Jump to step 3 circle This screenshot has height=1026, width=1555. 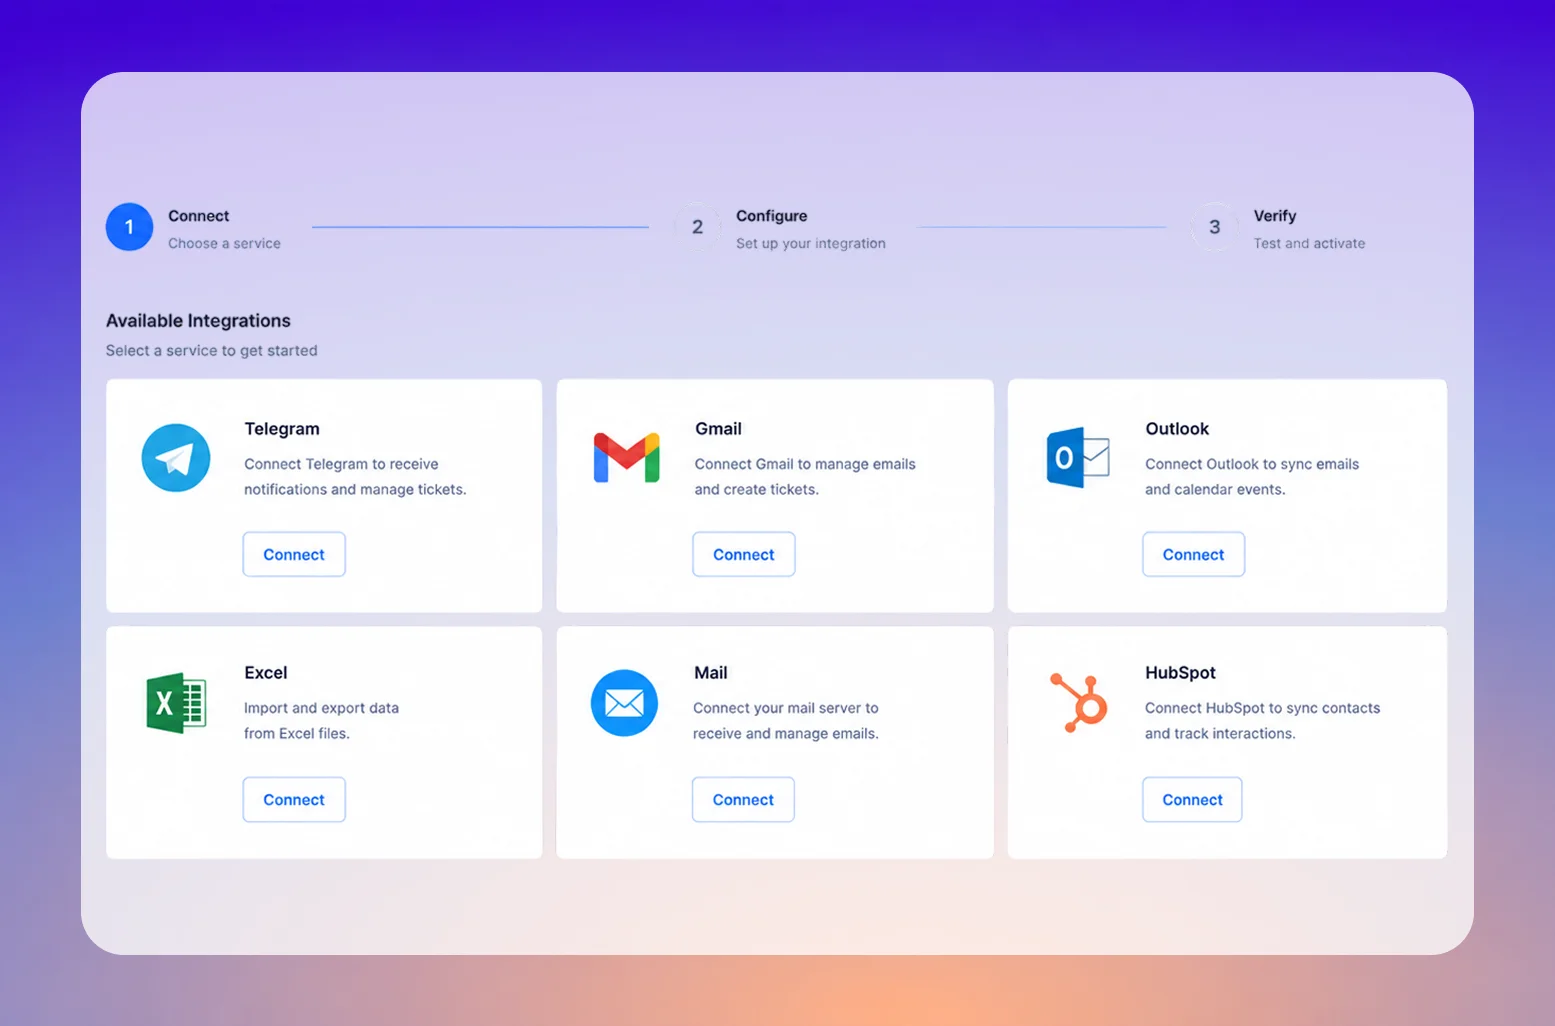[x=1214, y=227]
